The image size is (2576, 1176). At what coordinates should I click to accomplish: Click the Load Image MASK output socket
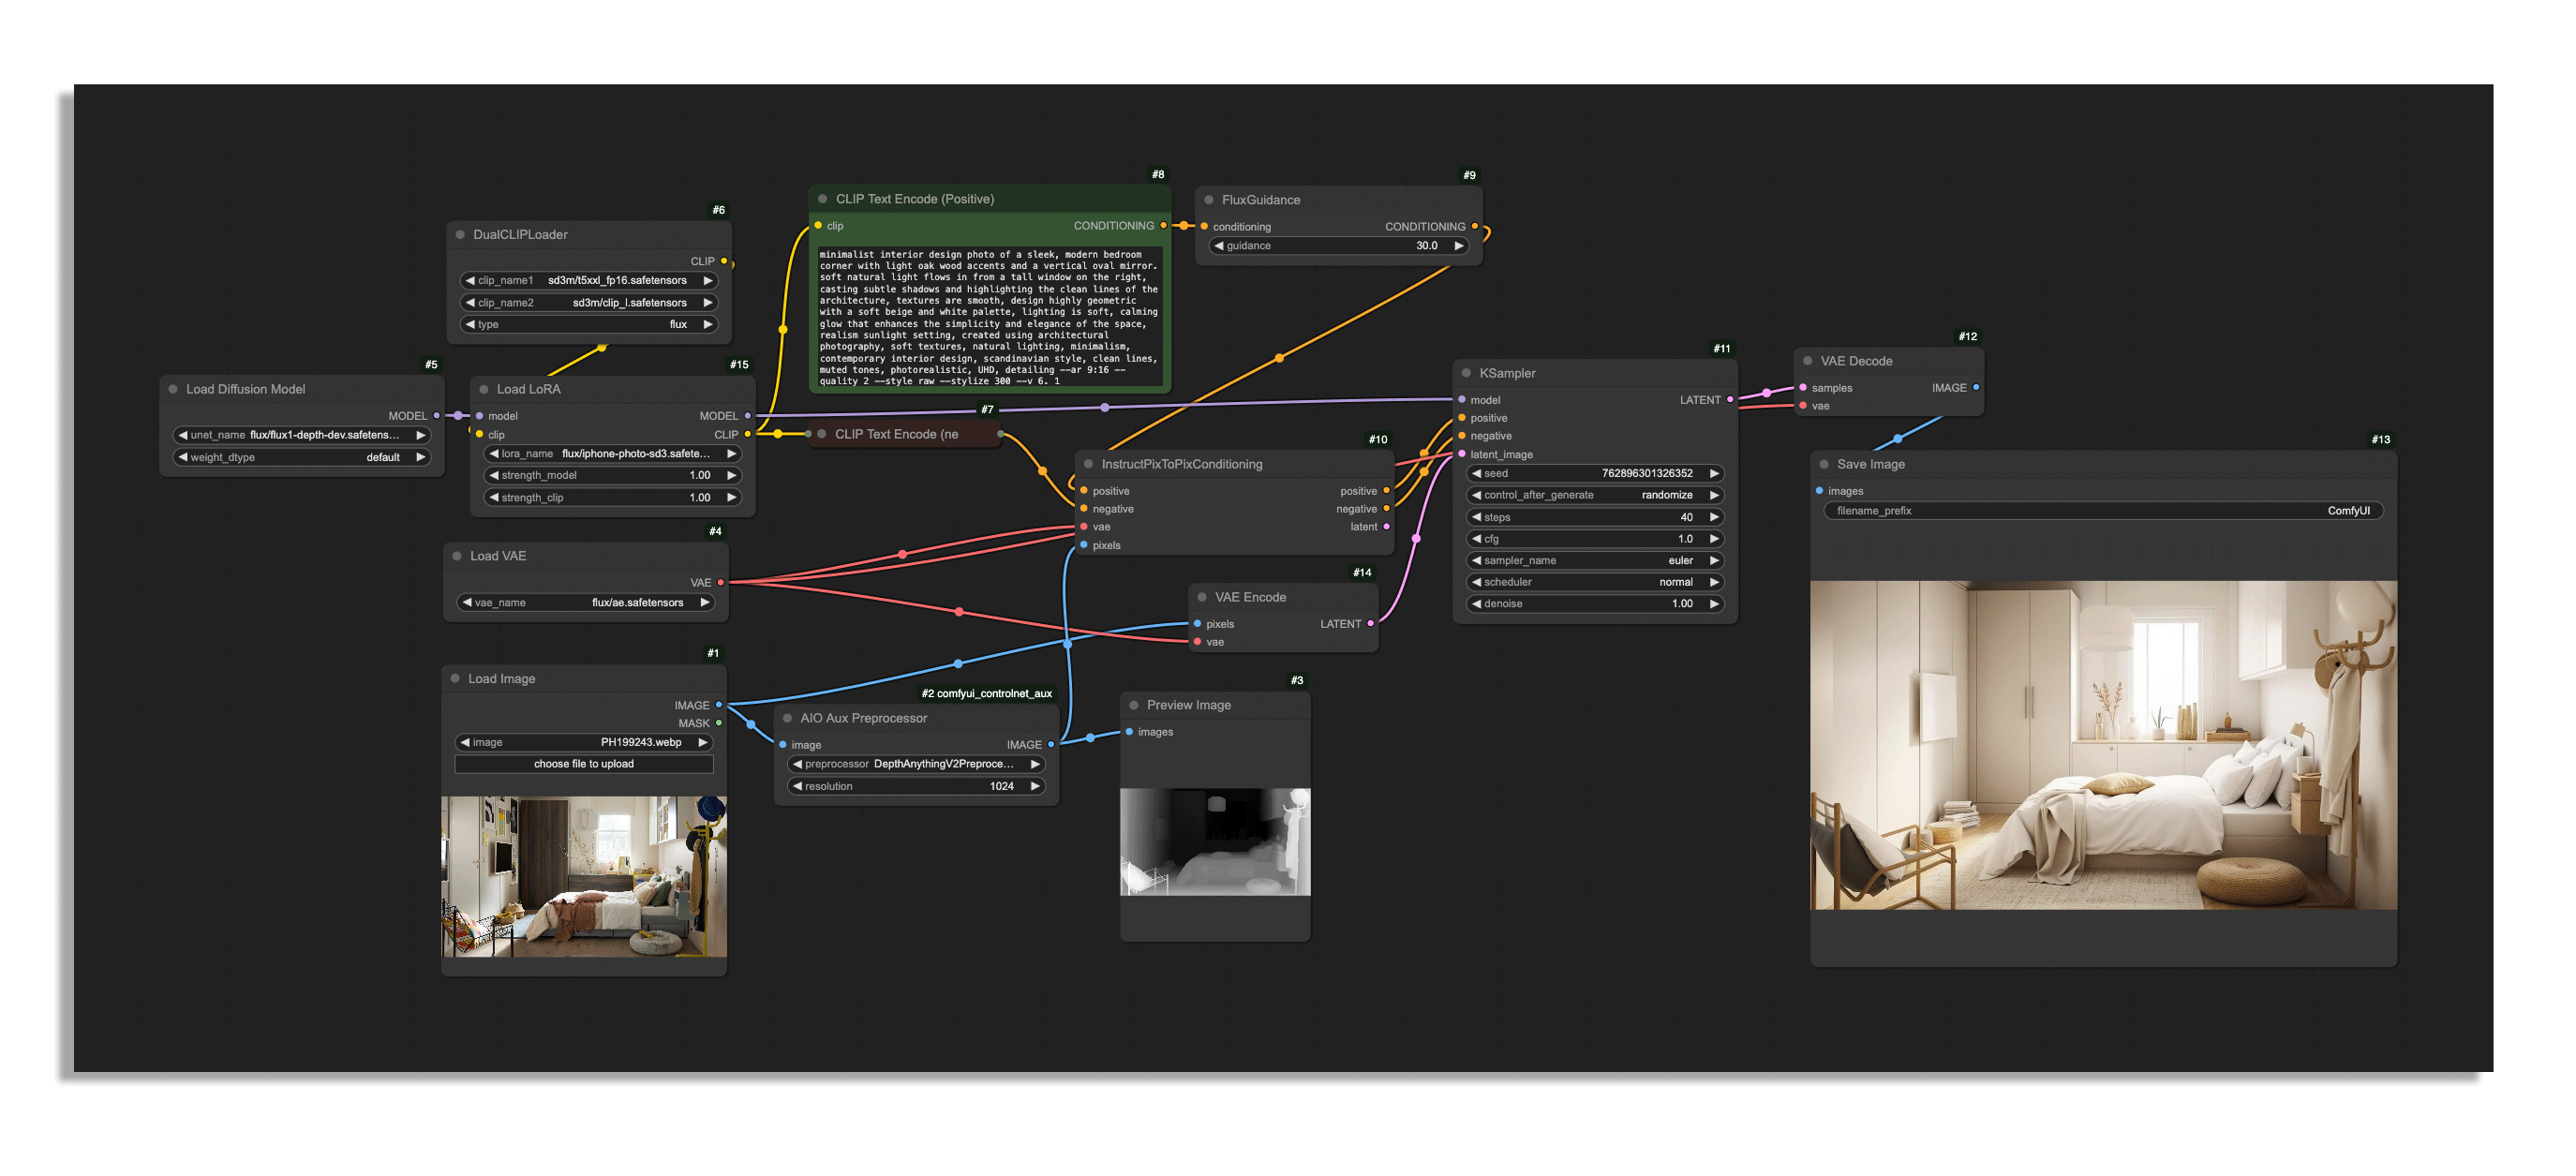[x=719, y=723]
